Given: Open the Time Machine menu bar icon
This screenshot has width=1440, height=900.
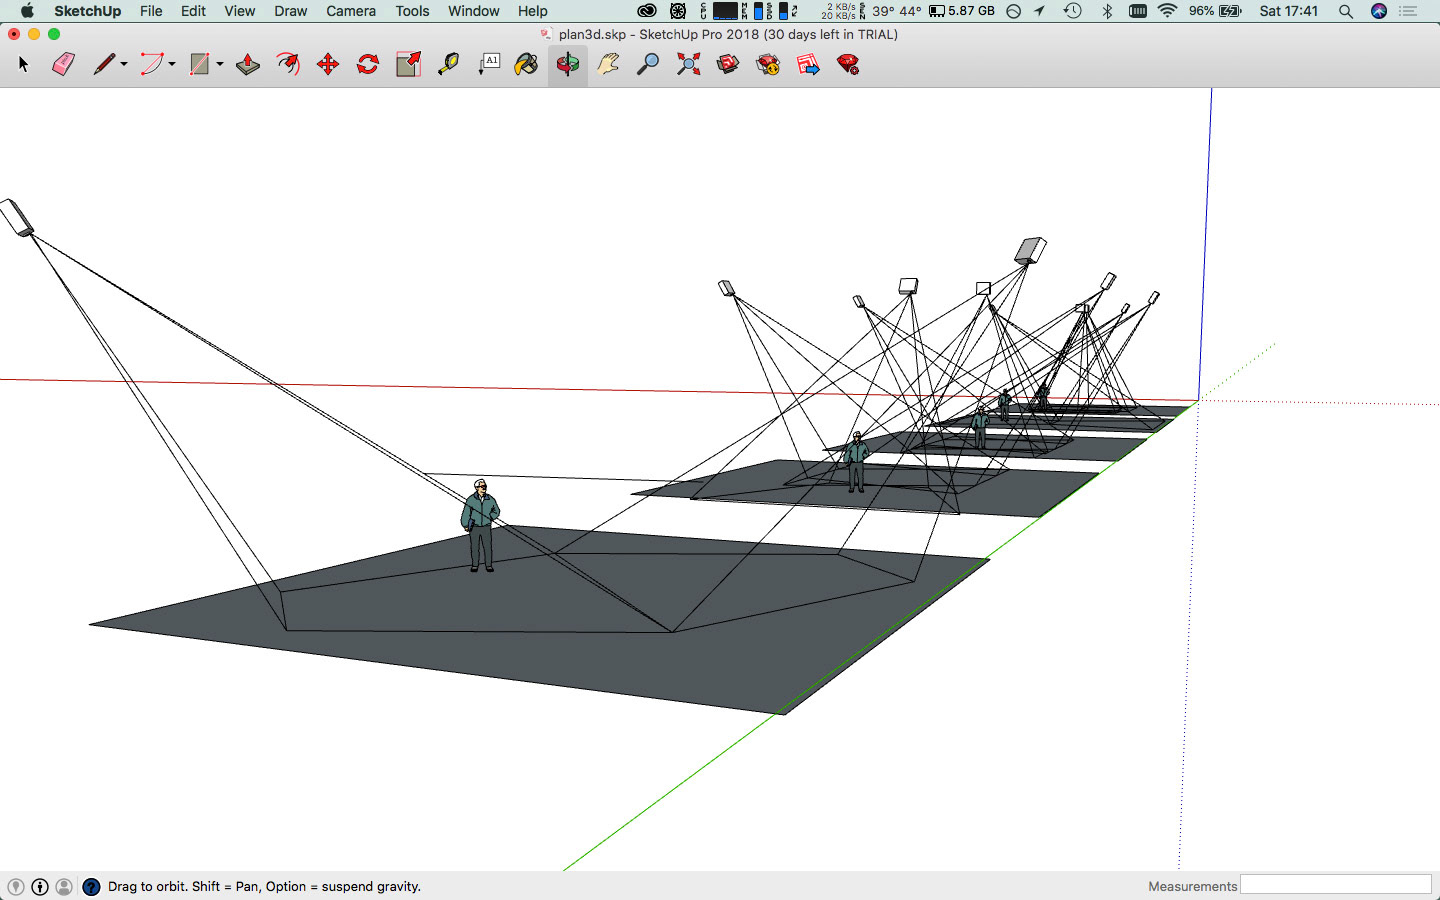Looking at the screenshot, I should [x=1072, y=11].
